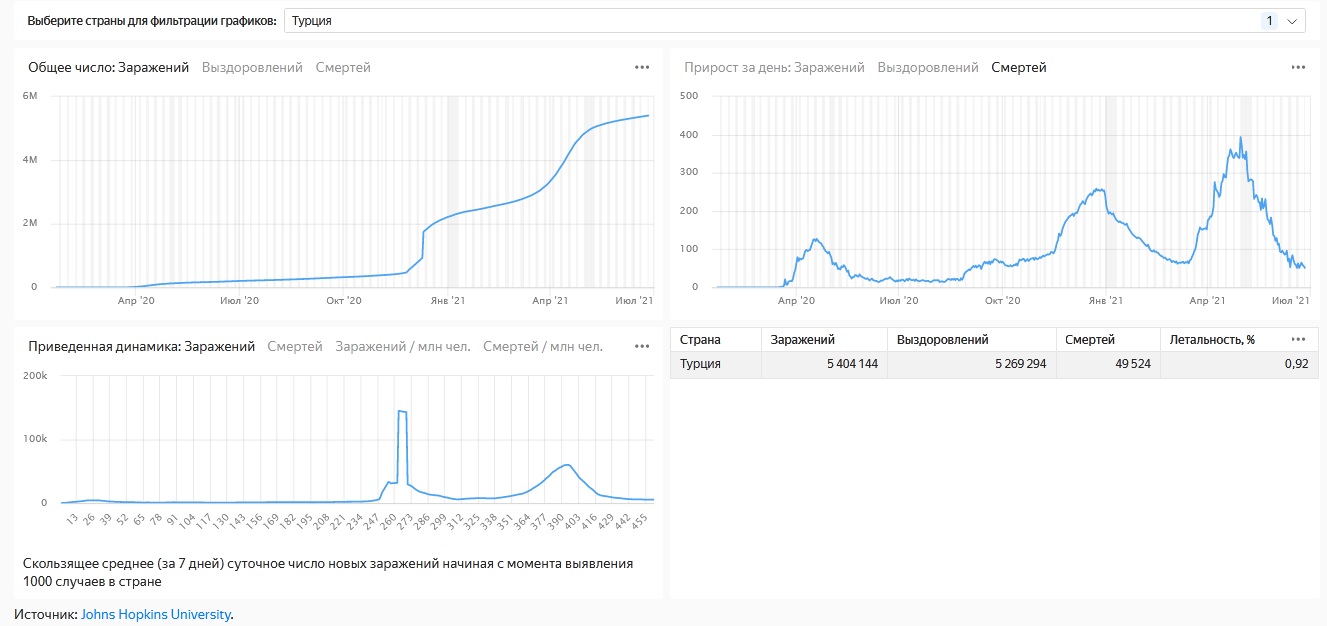Show Смертей / млн чел. dynamics
Viewport: 1327px width, 626px height.
[x=543, y=347]
